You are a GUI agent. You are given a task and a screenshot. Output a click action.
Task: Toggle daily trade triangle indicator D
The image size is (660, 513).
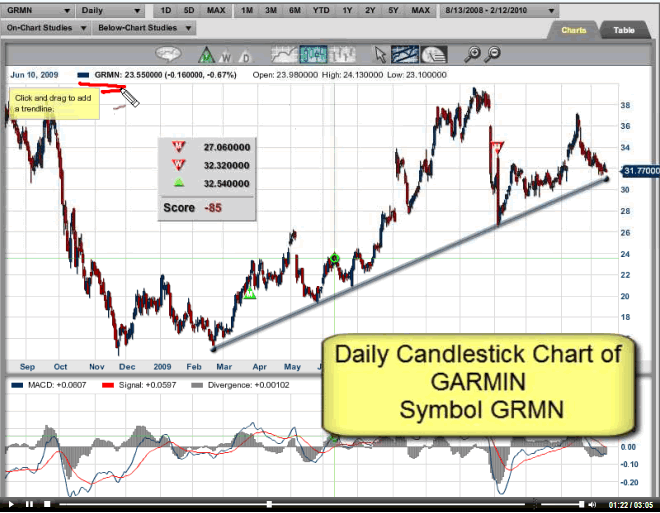coord(245,56)
